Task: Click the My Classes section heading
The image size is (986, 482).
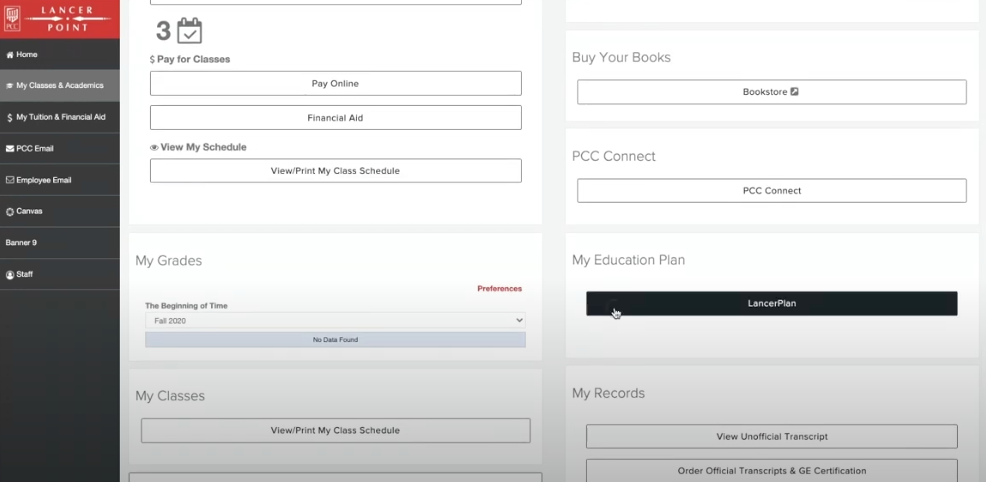Action: click(x=170, y=396)
